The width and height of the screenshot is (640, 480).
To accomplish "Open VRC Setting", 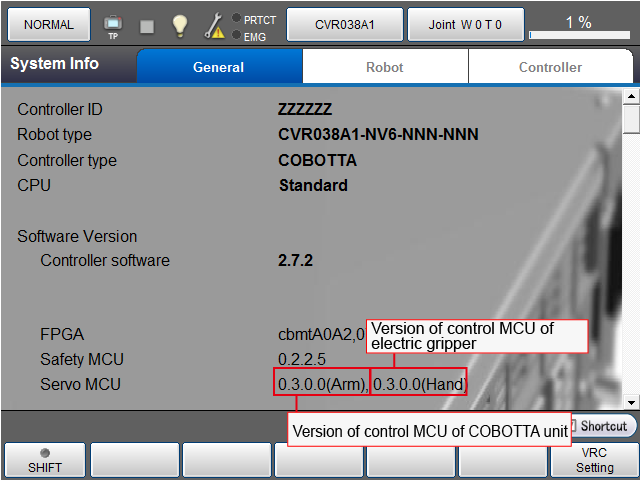I will [x=594, y=460].
